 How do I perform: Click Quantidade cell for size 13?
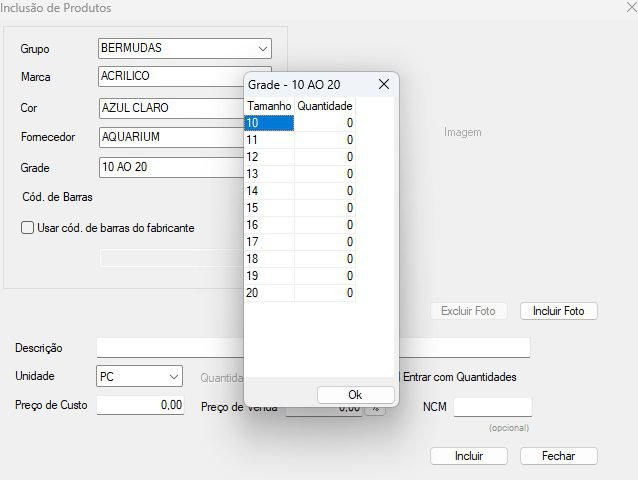pyautogui.click(x=325, y=174)
